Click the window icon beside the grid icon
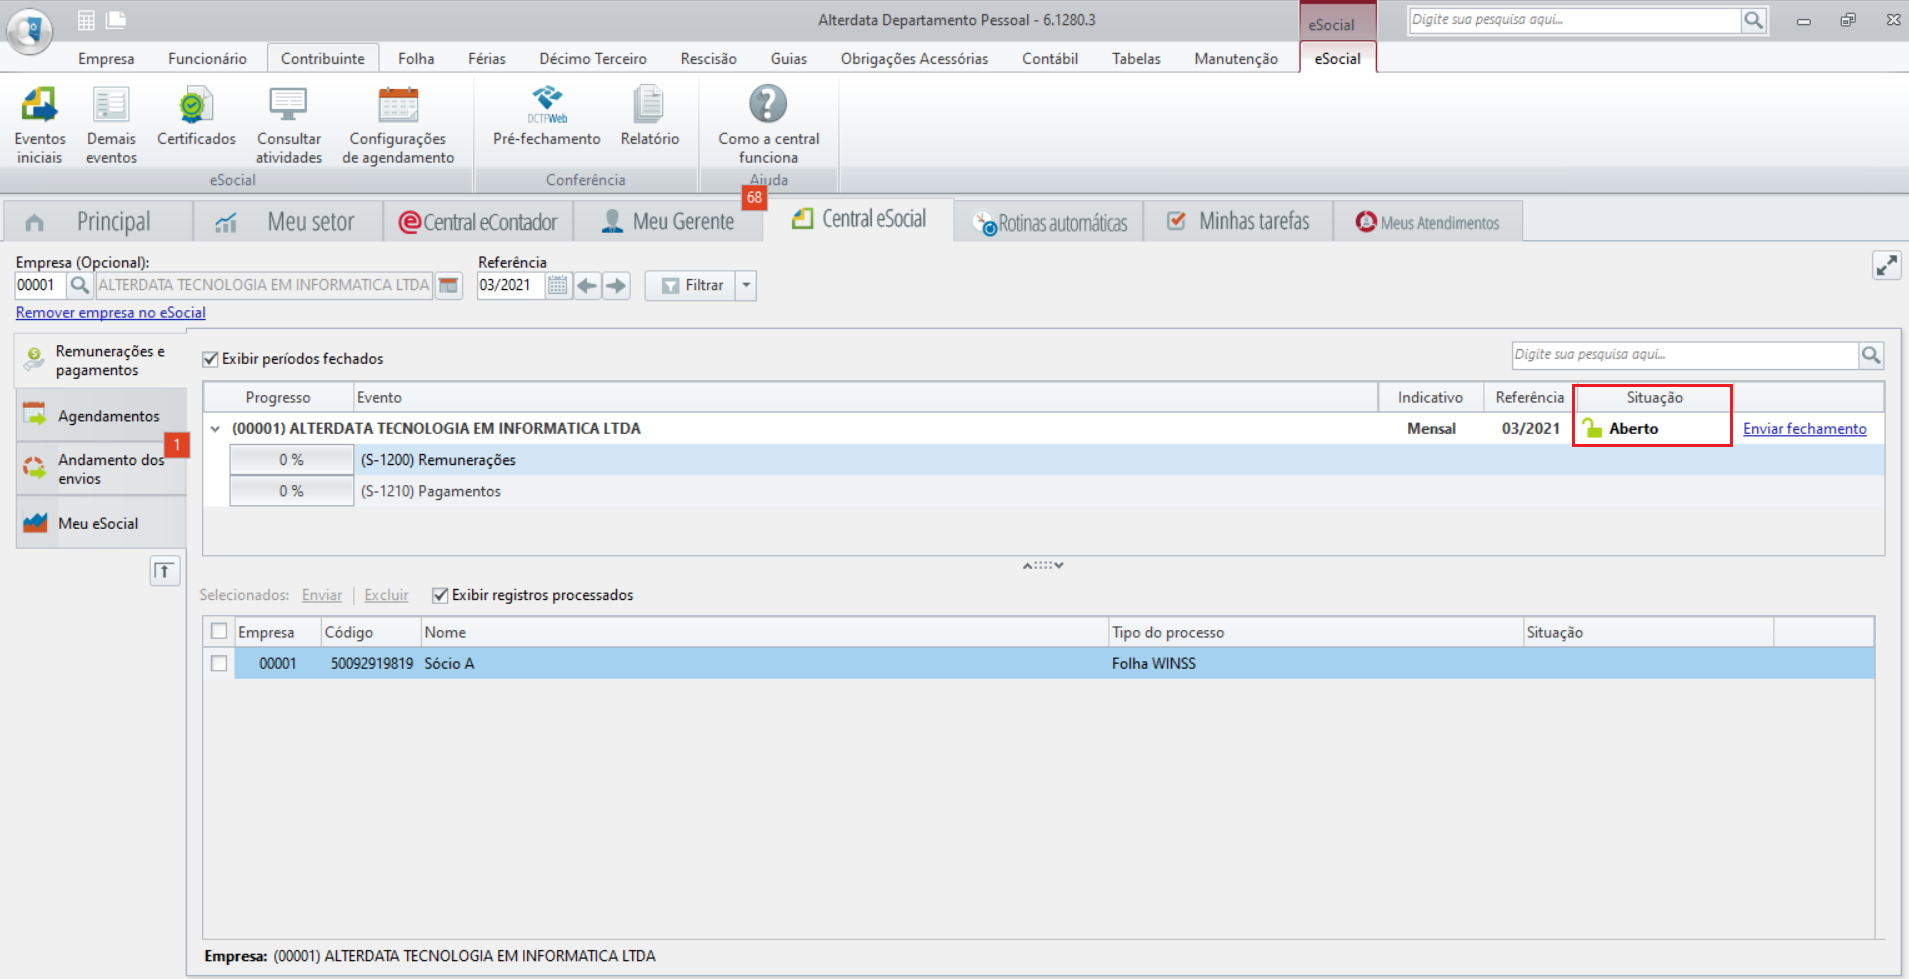 [x=116, y=20]
